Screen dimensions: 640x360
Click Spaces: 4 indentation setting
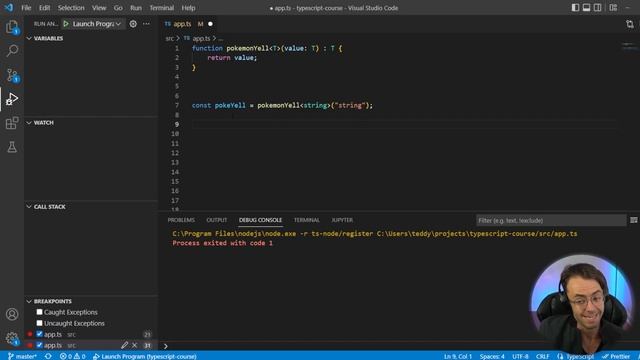(492, 356)
